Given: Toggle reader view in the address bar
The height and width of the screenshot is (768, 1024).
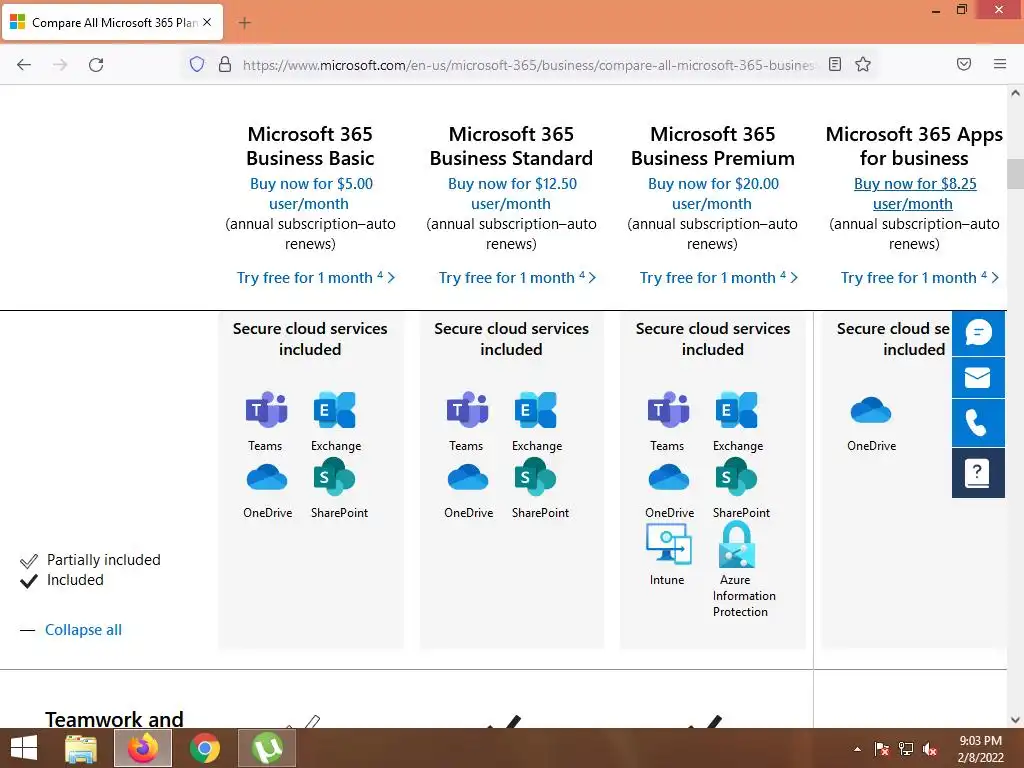Looking at the screenshot, I should click(x=835, y=64).
